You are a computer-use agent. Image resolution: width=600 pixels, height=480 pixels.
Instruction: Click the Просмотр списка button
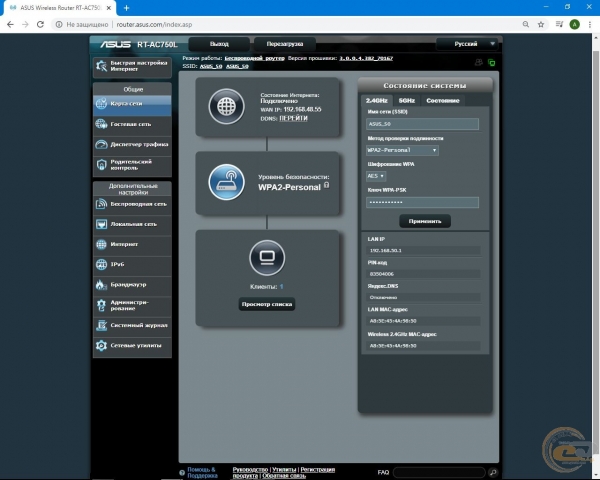[x=267, y=304]
